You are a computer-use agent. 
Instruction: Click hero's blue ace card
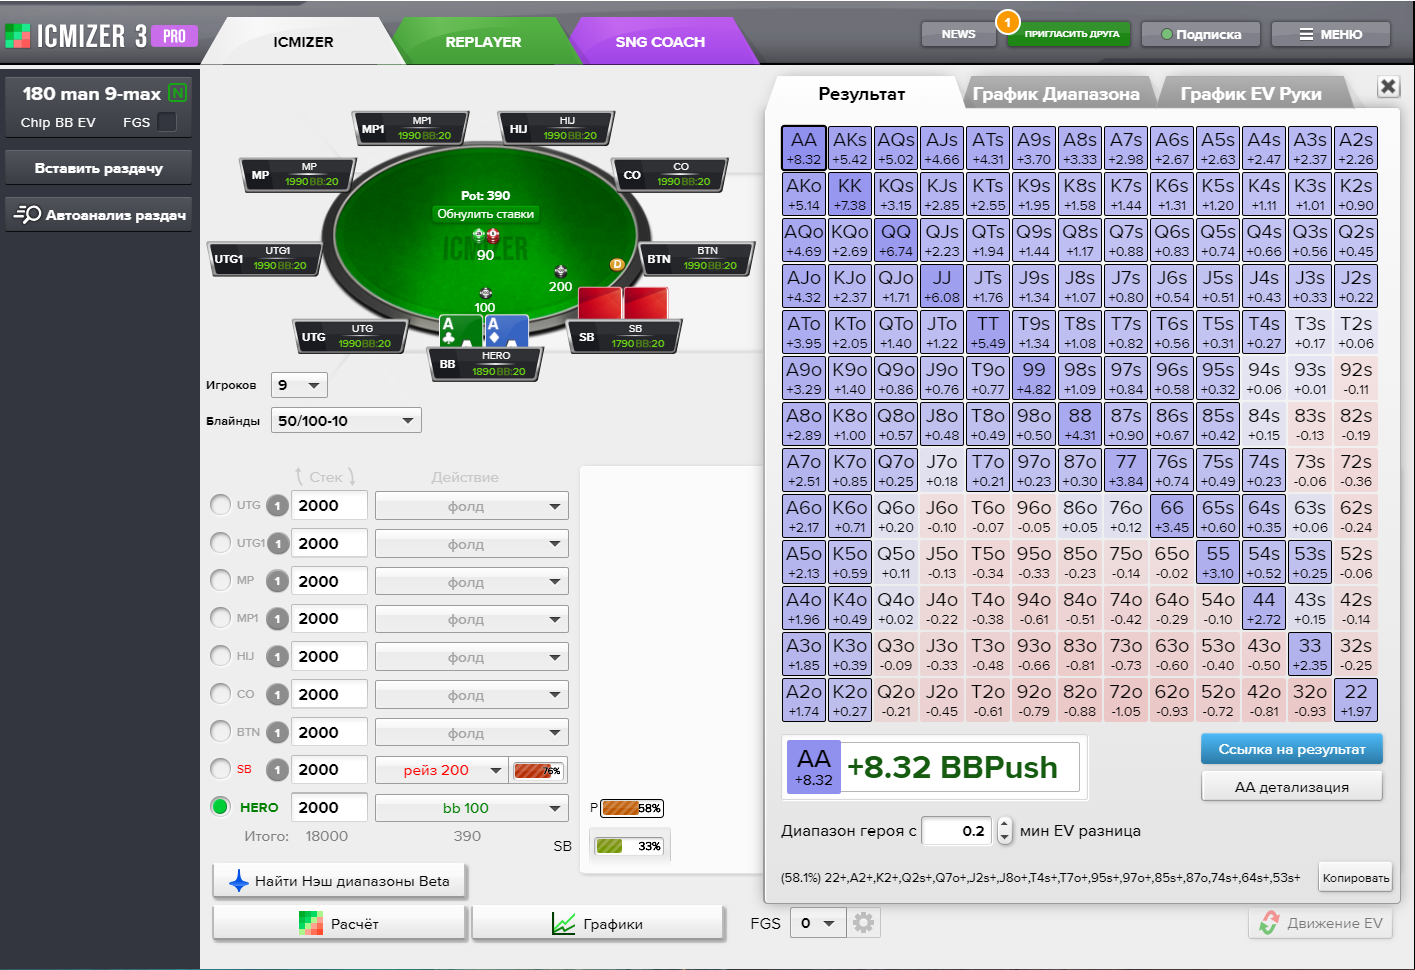(506, 331)
